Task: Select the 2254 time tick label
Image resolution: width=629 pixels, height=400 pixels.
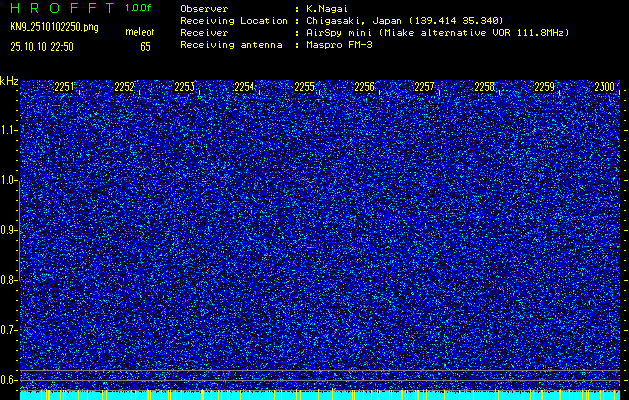Action: (244, 87)
